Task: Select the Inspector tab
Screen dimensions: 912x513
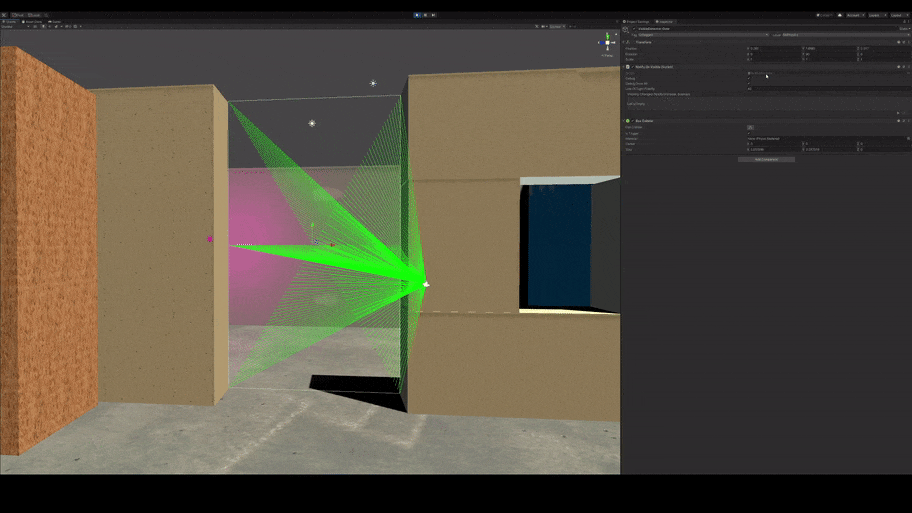Action: point(664,22)
